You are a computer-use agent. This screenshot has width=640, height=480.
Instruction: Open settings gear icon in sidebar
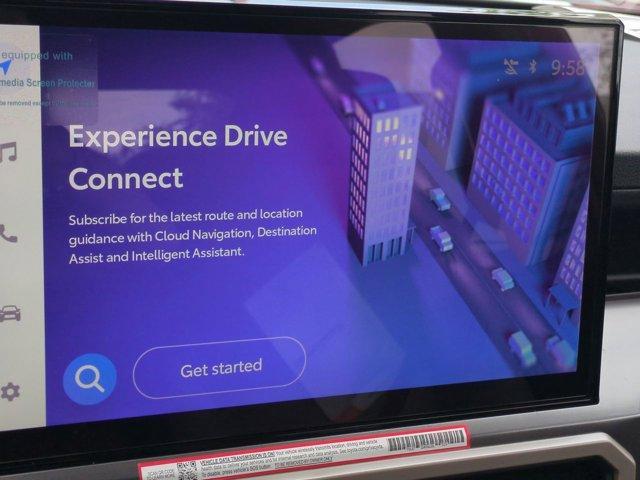click(10, 392)
